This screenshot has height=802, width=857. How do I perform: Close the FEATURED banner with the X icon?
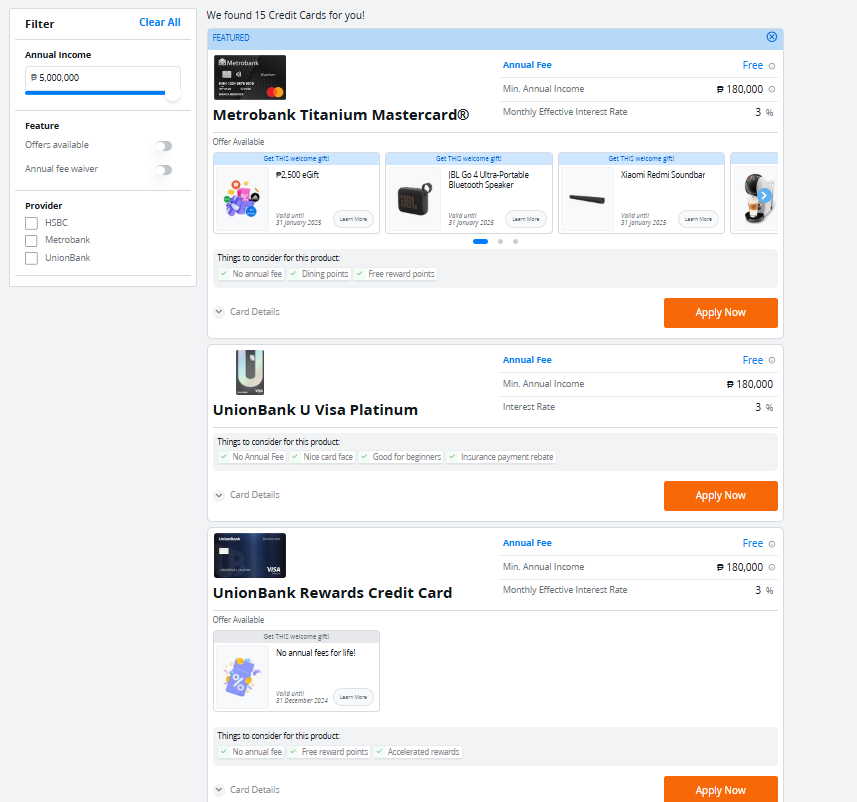click(771, 37)
